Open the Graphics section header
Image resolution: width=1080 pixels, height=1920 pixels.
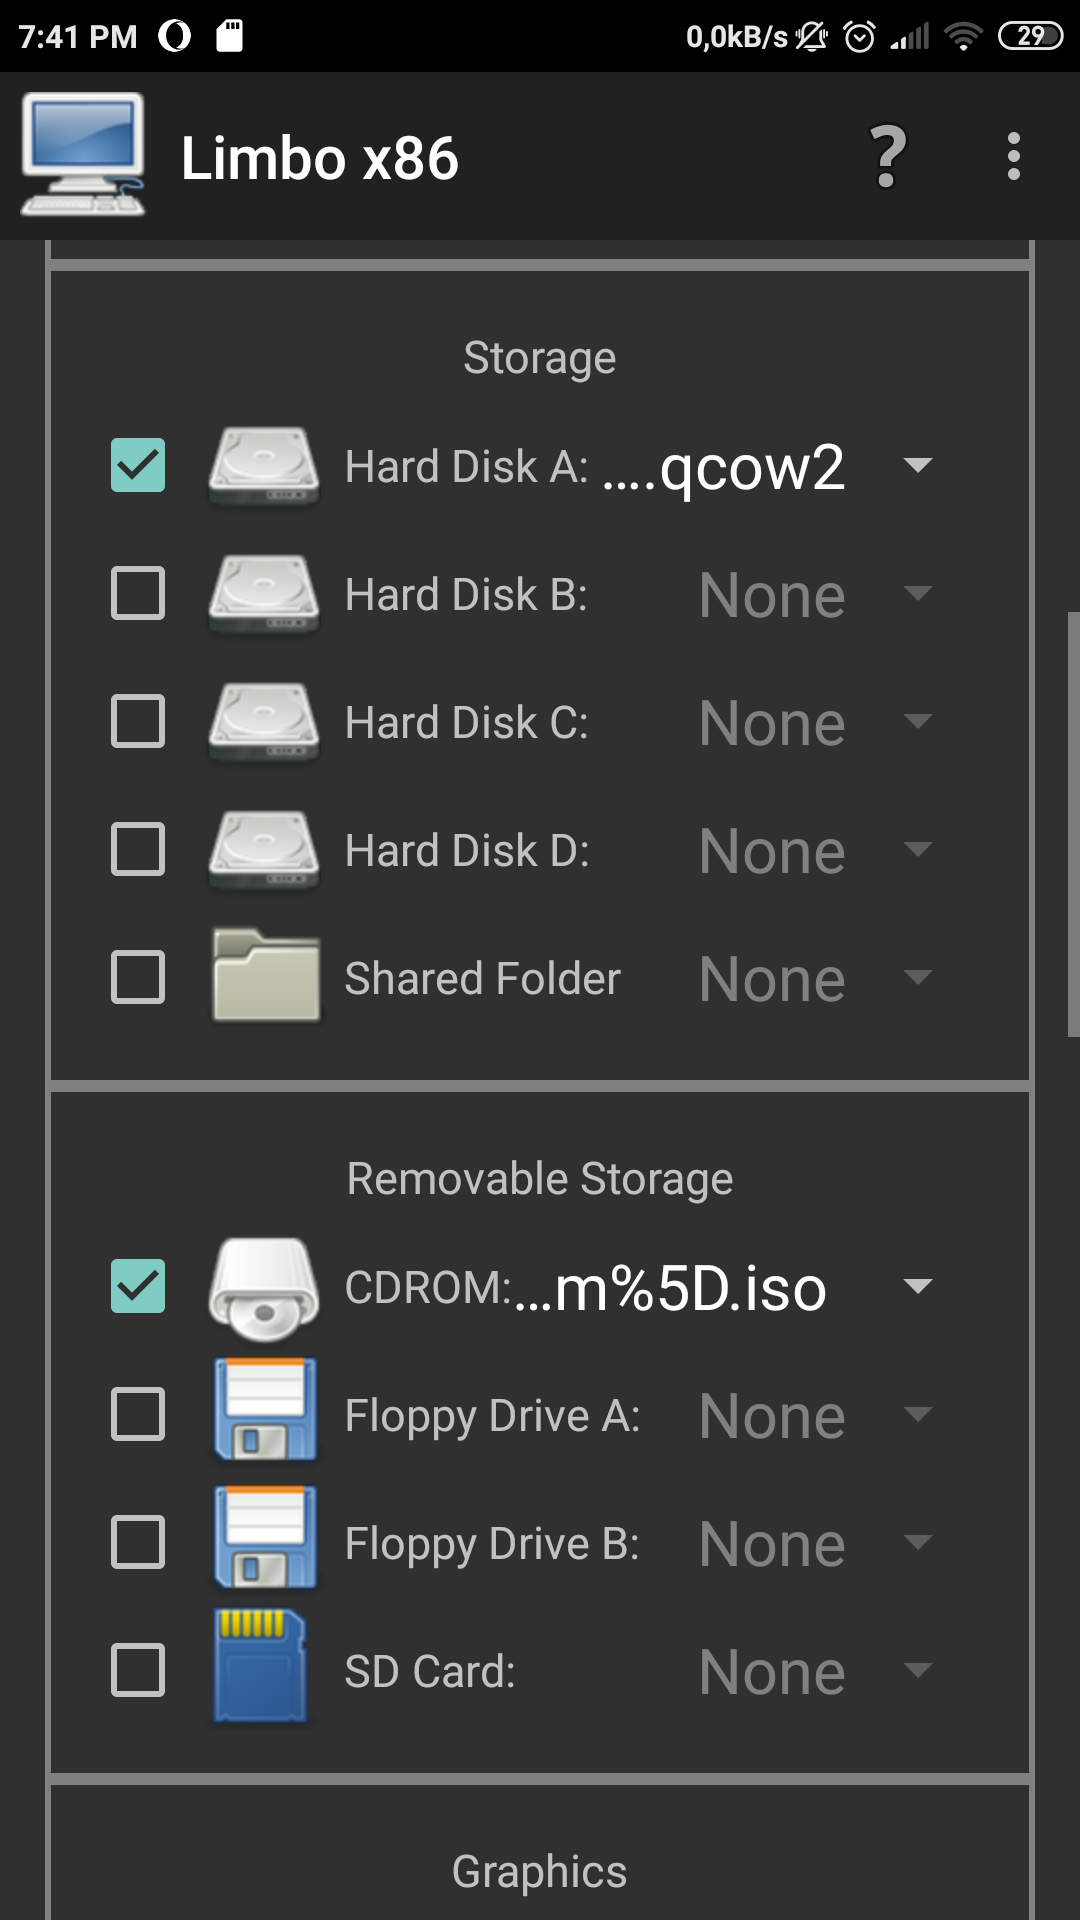pos(539,1871)
